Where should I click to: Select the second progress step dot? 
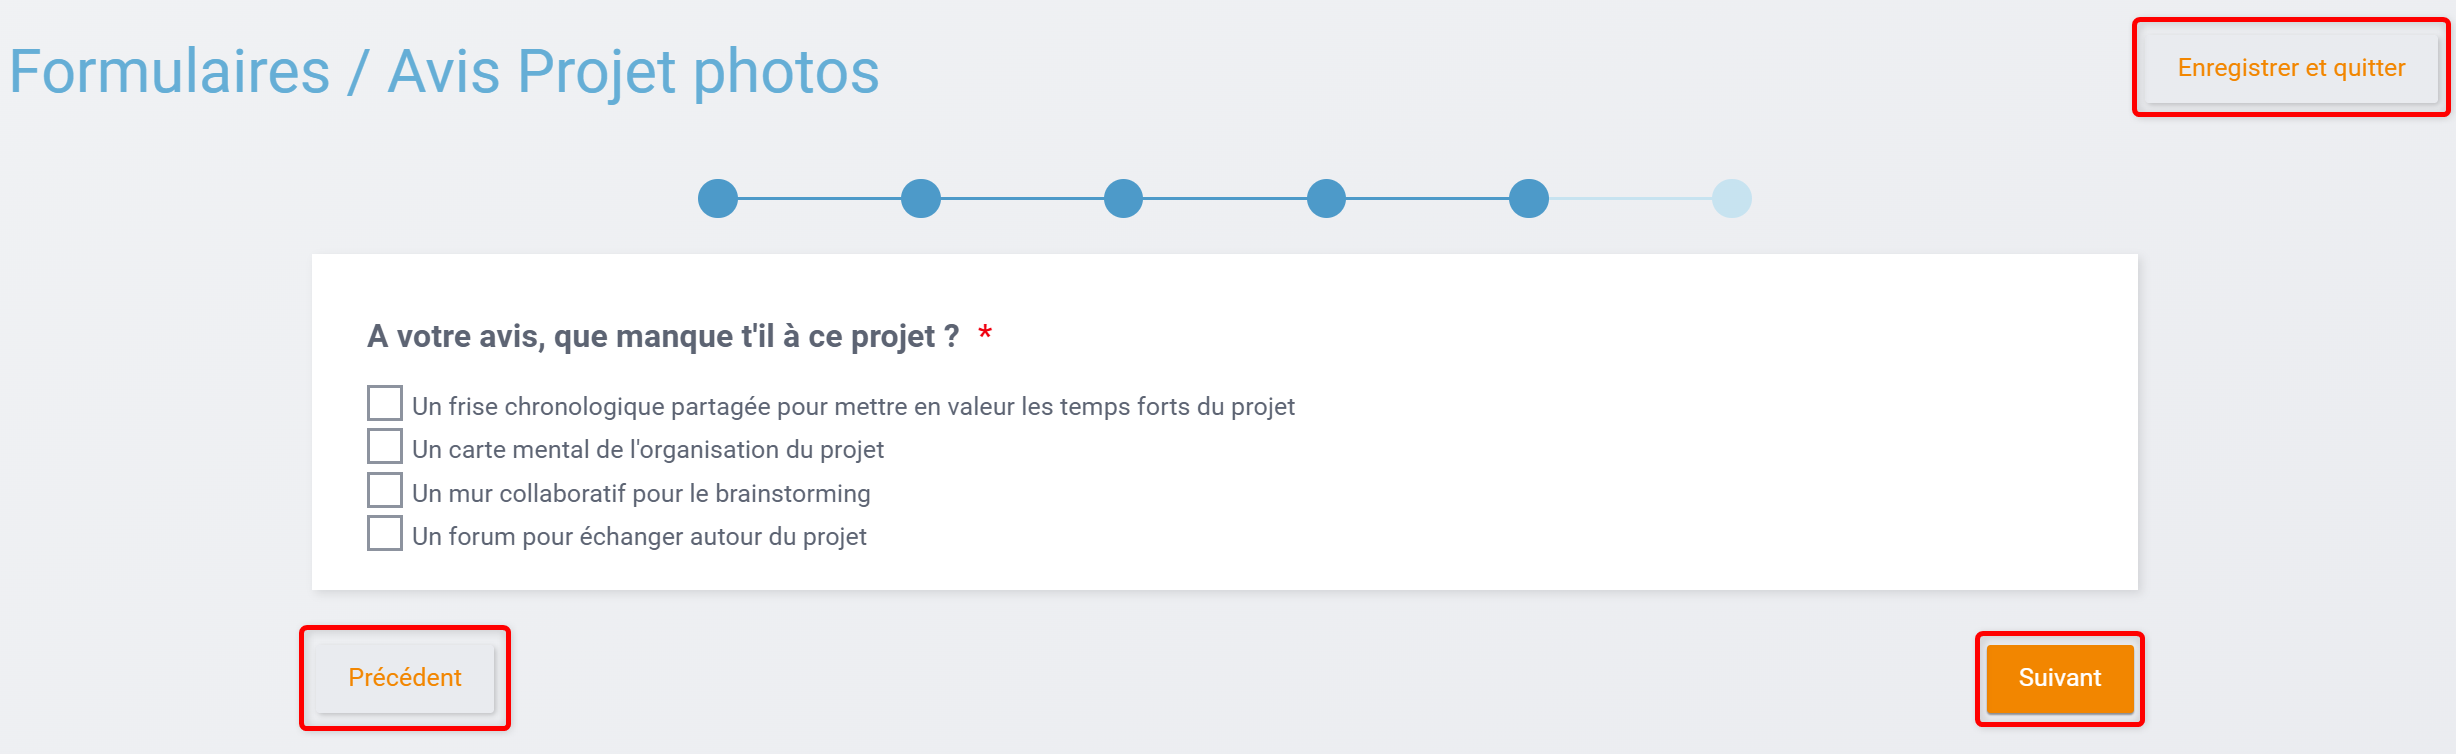[x=921, y=198]
